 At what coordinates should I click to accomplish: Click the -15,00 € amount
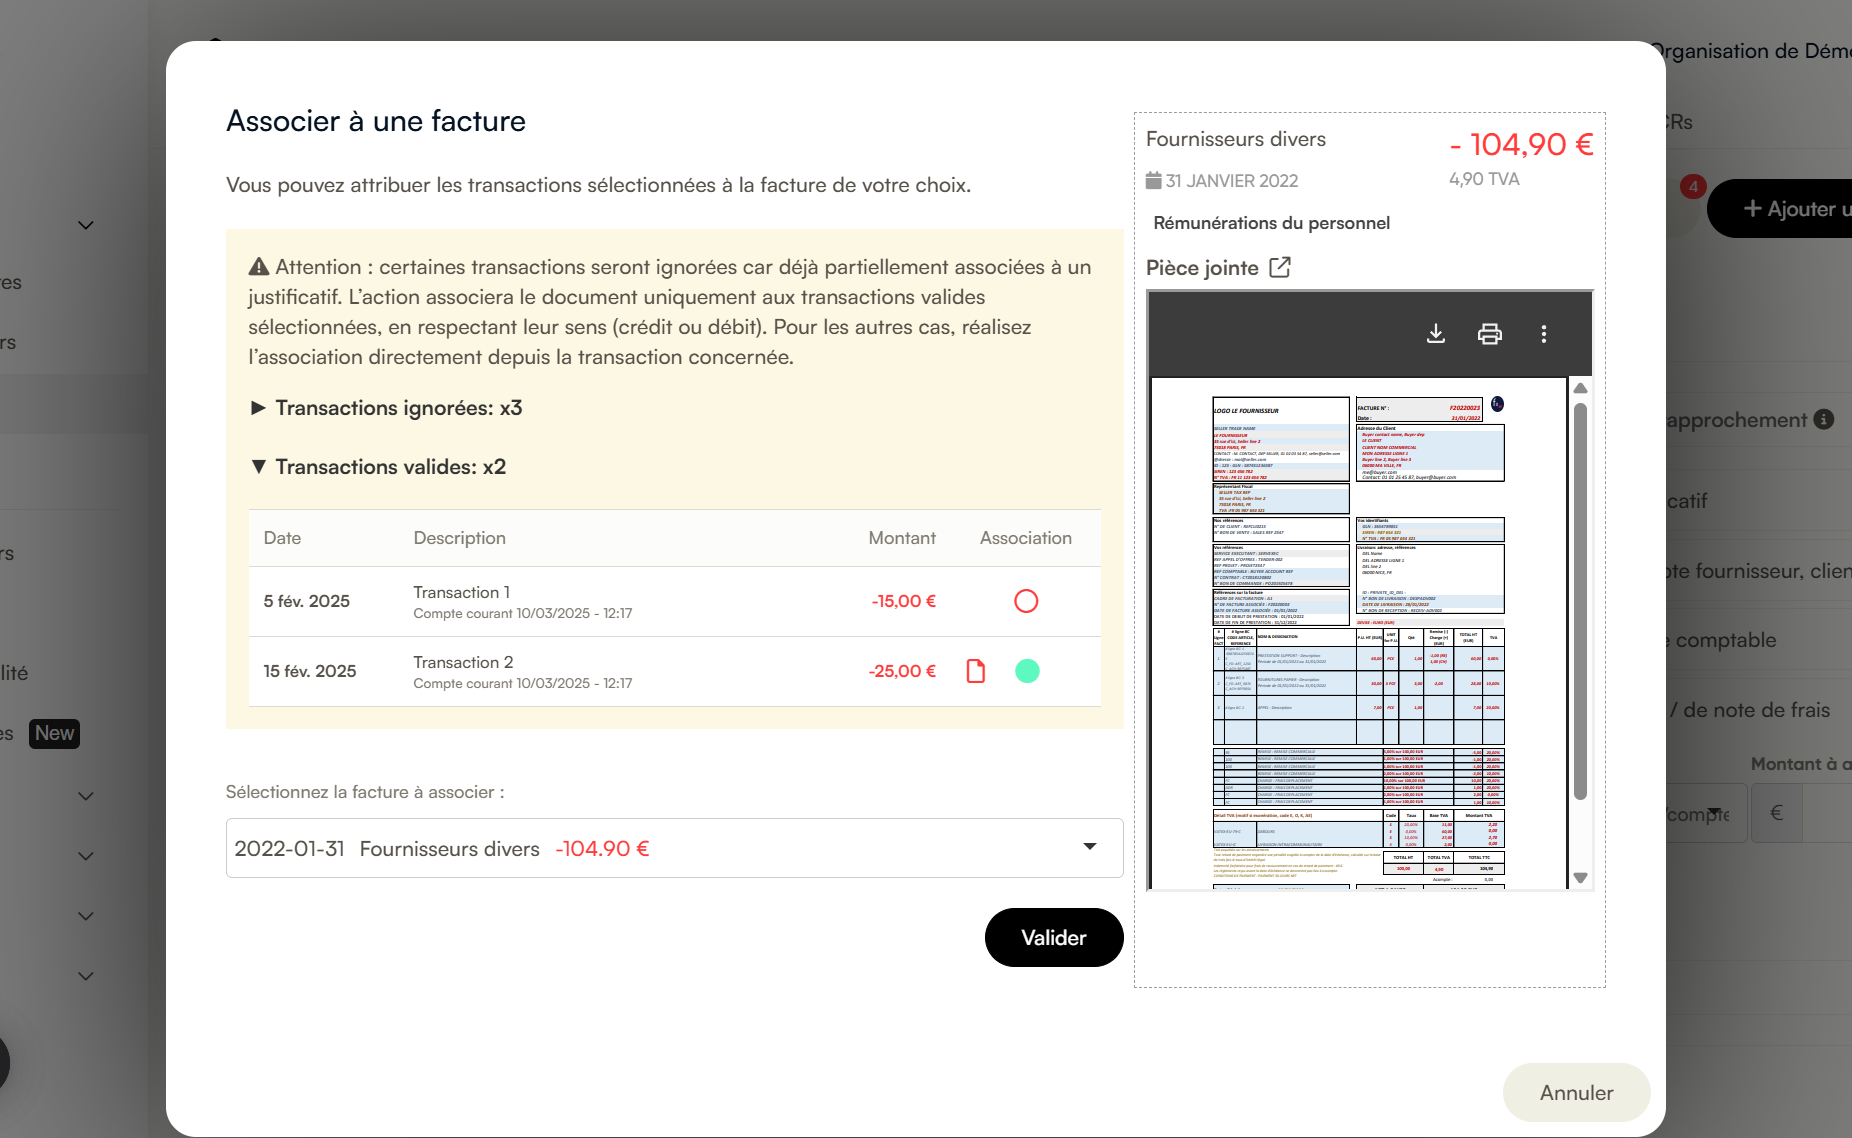[x=904, y=601]
